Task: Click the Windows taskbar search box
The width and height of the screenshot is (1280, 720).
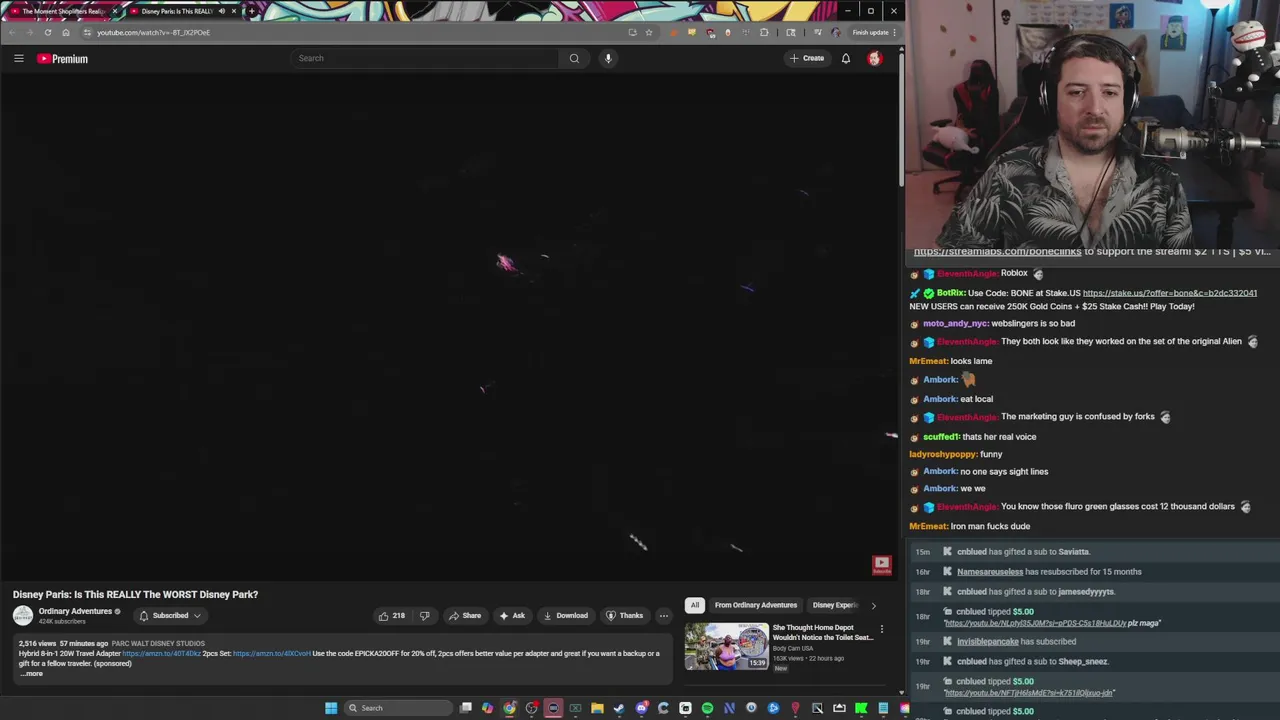Action: [x=397, y=708]
